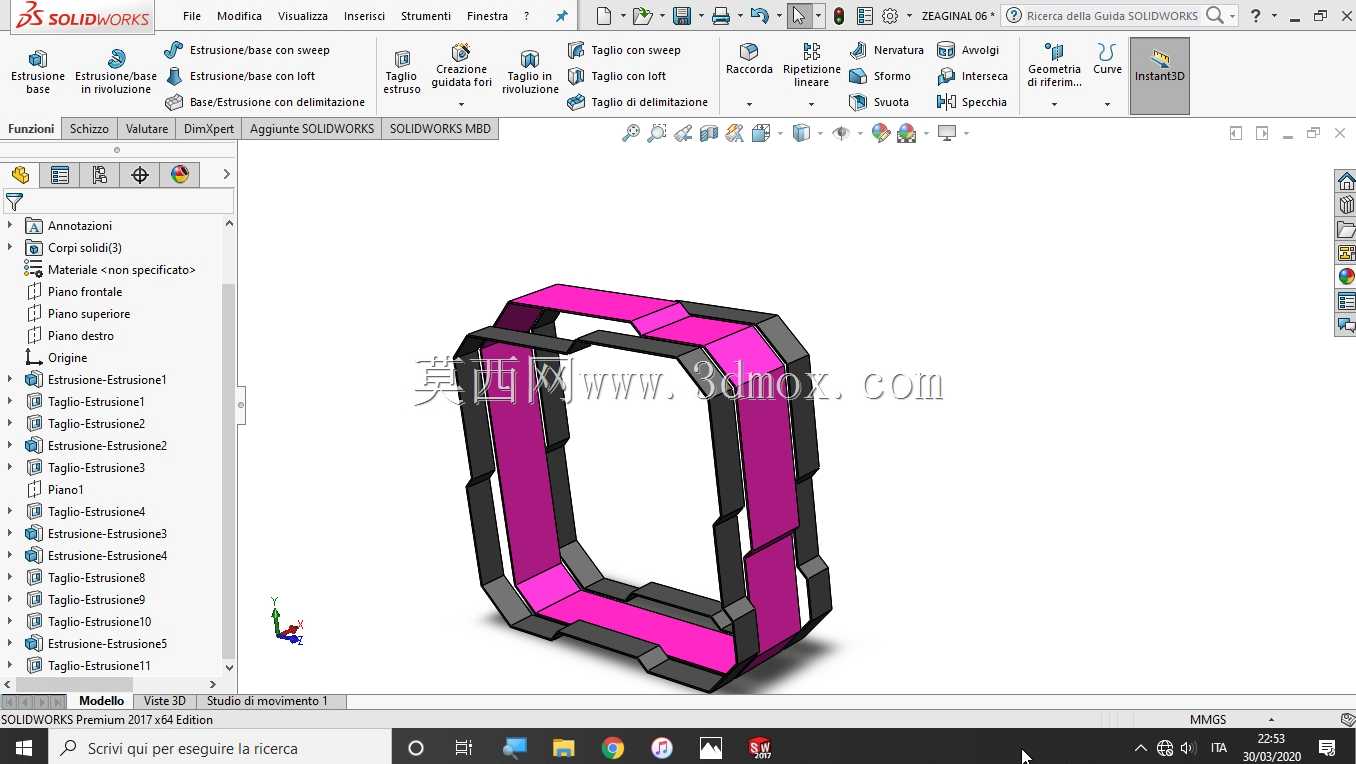
Task: Click the Ricerca della Guida search field
Action: coord(1111,16)
